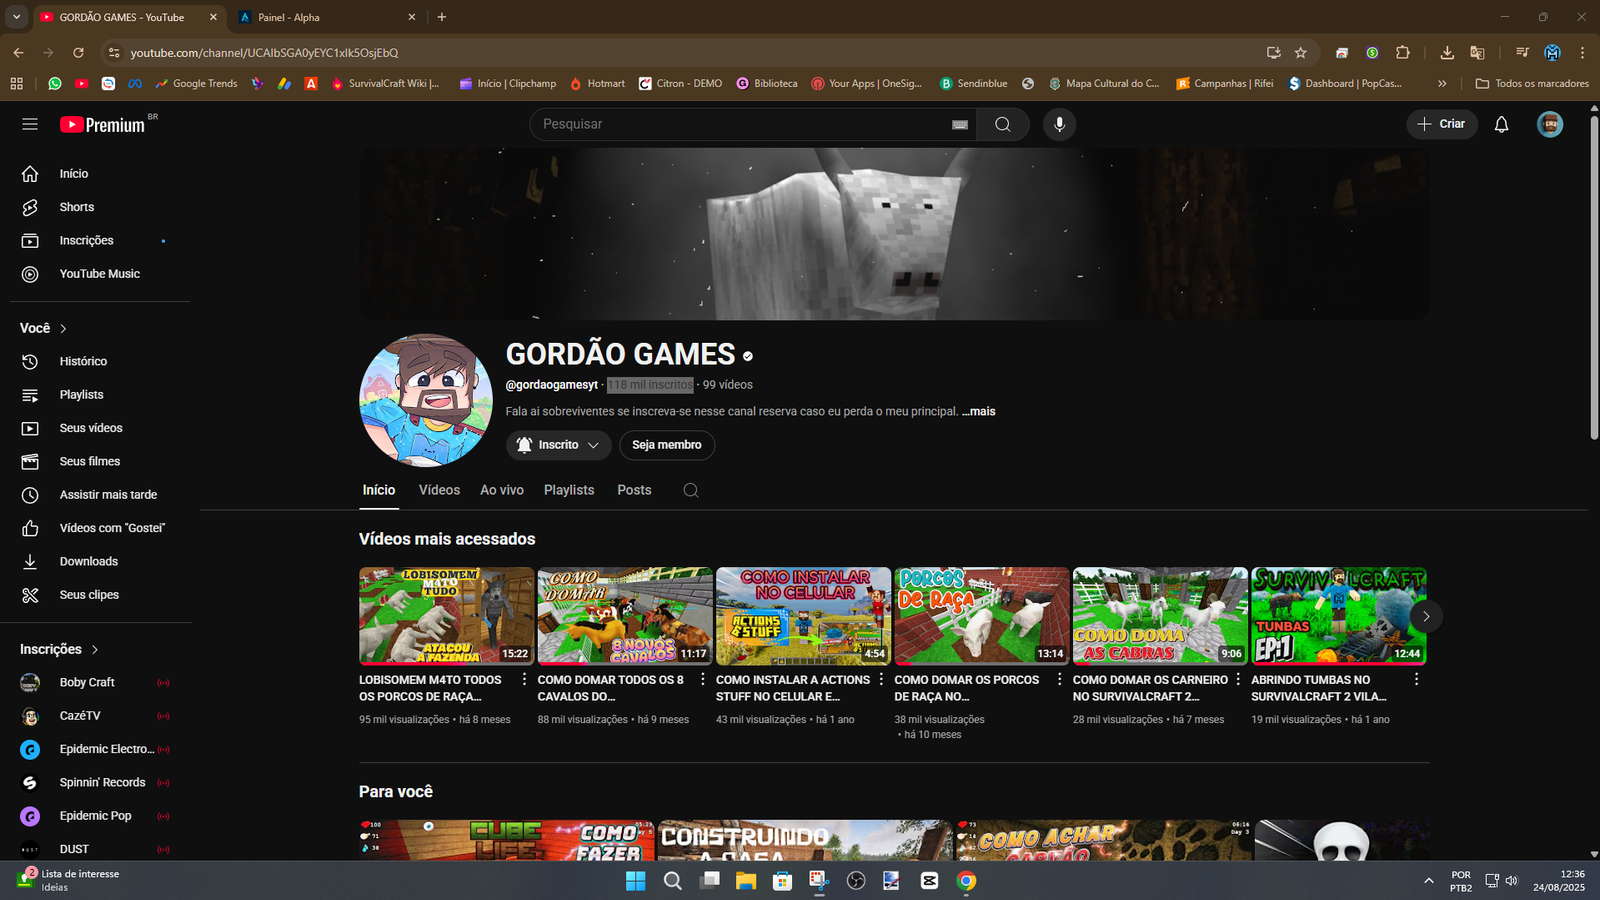Start voice search with the microphone icon
1600x900 pixels.
(1059, 124)
